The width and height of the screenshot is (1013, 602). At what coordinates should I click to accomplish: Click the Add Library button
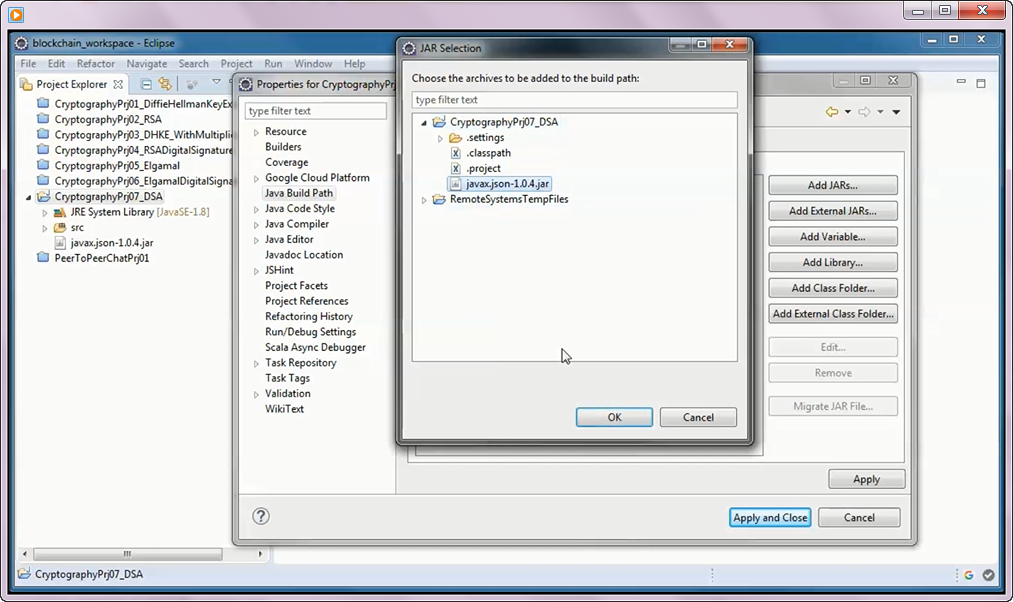833,262
